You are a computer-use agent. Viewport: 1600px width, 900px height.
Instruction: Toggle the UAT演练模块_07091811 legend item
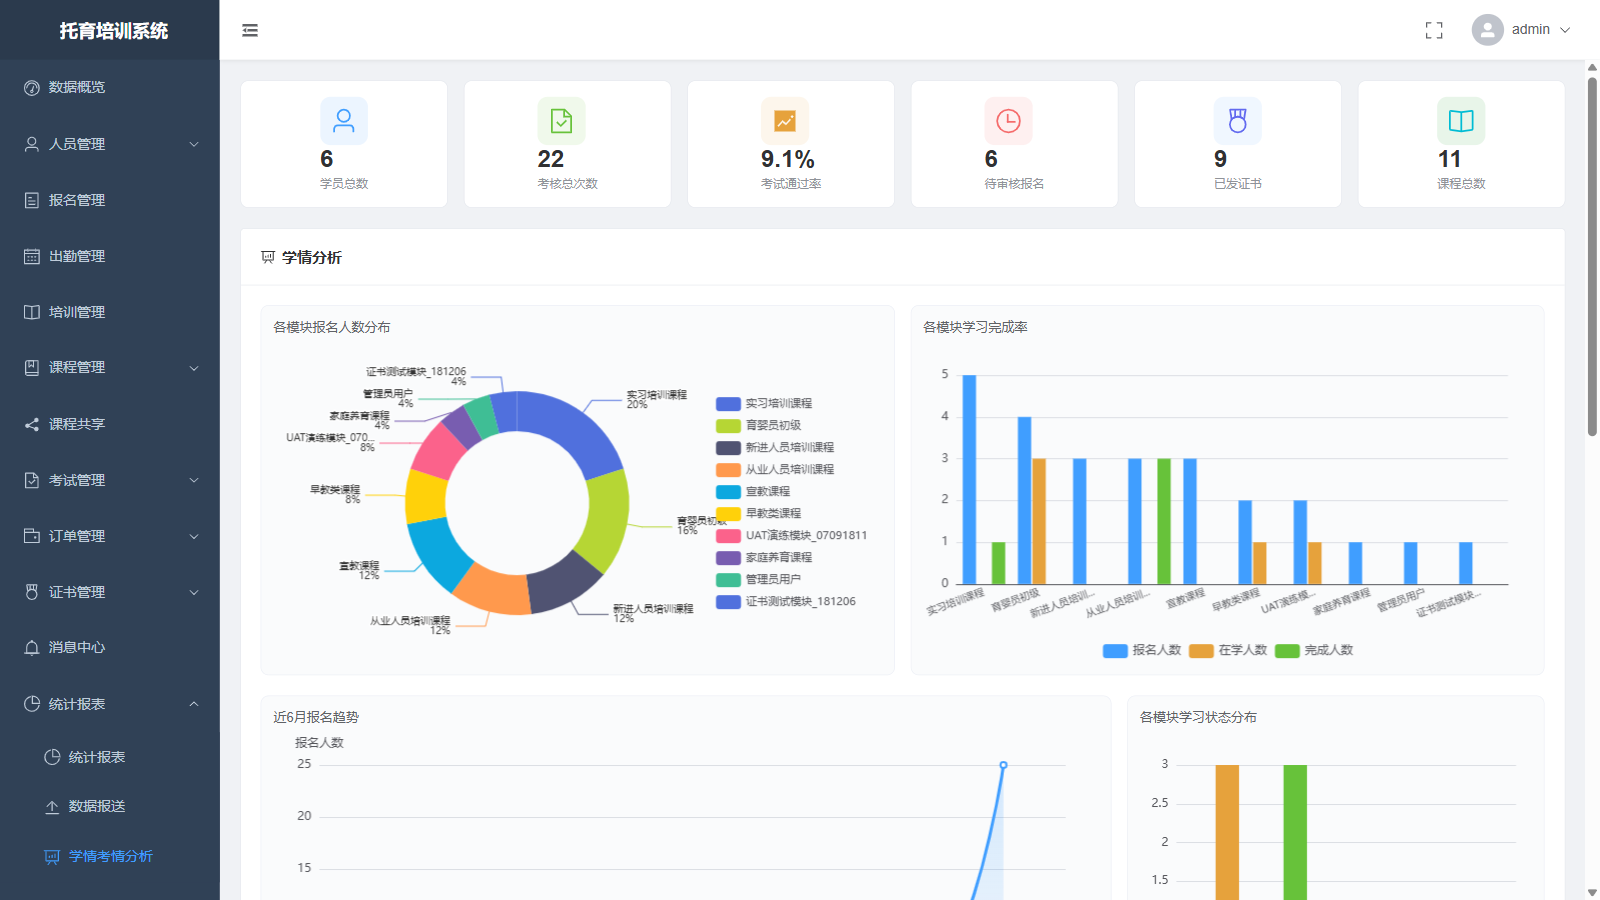tap(792, 536)
